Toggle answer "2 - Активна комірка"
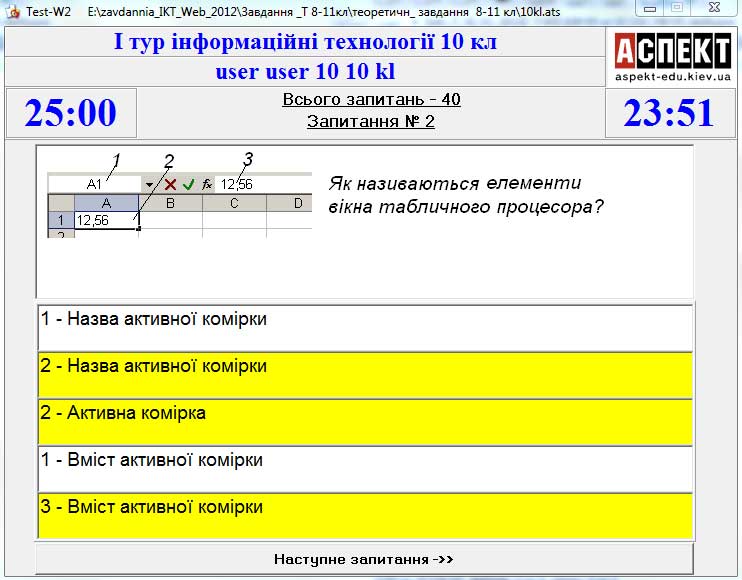 click(364, 421)
